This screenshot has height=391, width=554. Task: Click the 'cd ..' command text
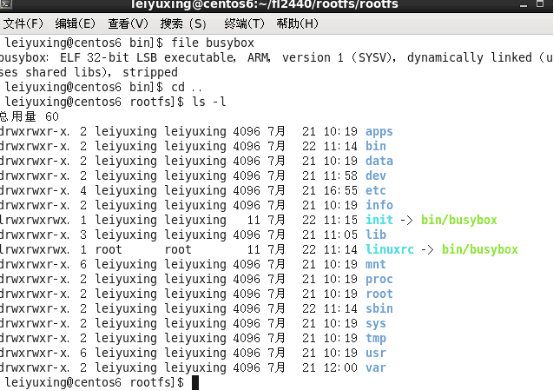click(187, 87)
